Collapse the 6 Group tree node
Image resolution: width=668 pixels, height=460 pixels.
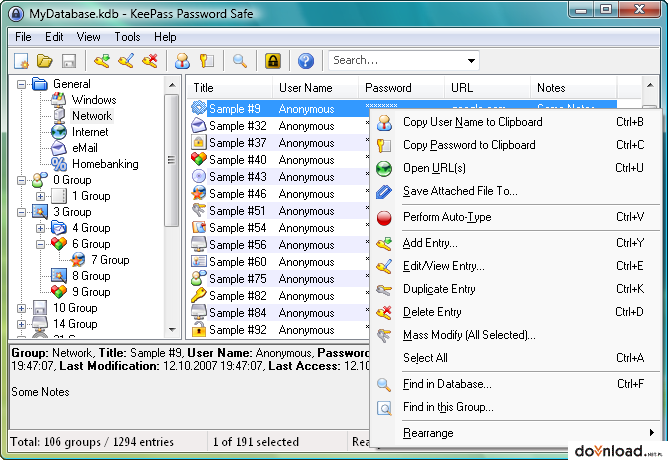[x=40, y=244]
